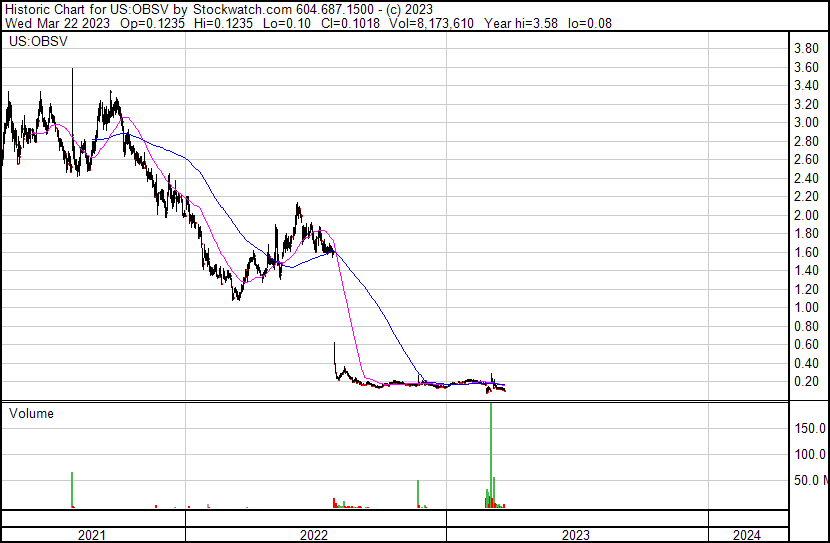The height and width of the screenshot is (543, 830).
Task: Click the 100.0 volume axis label
Action: pyautogui.click(x=809, y=454)
